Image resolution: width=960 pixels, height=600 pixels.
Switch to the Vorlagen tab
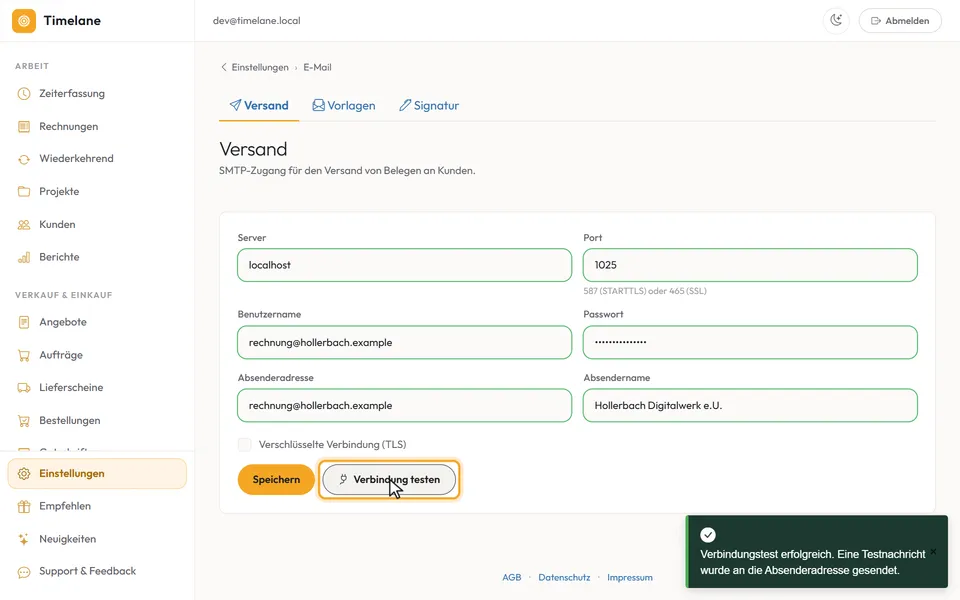point(343,105)
